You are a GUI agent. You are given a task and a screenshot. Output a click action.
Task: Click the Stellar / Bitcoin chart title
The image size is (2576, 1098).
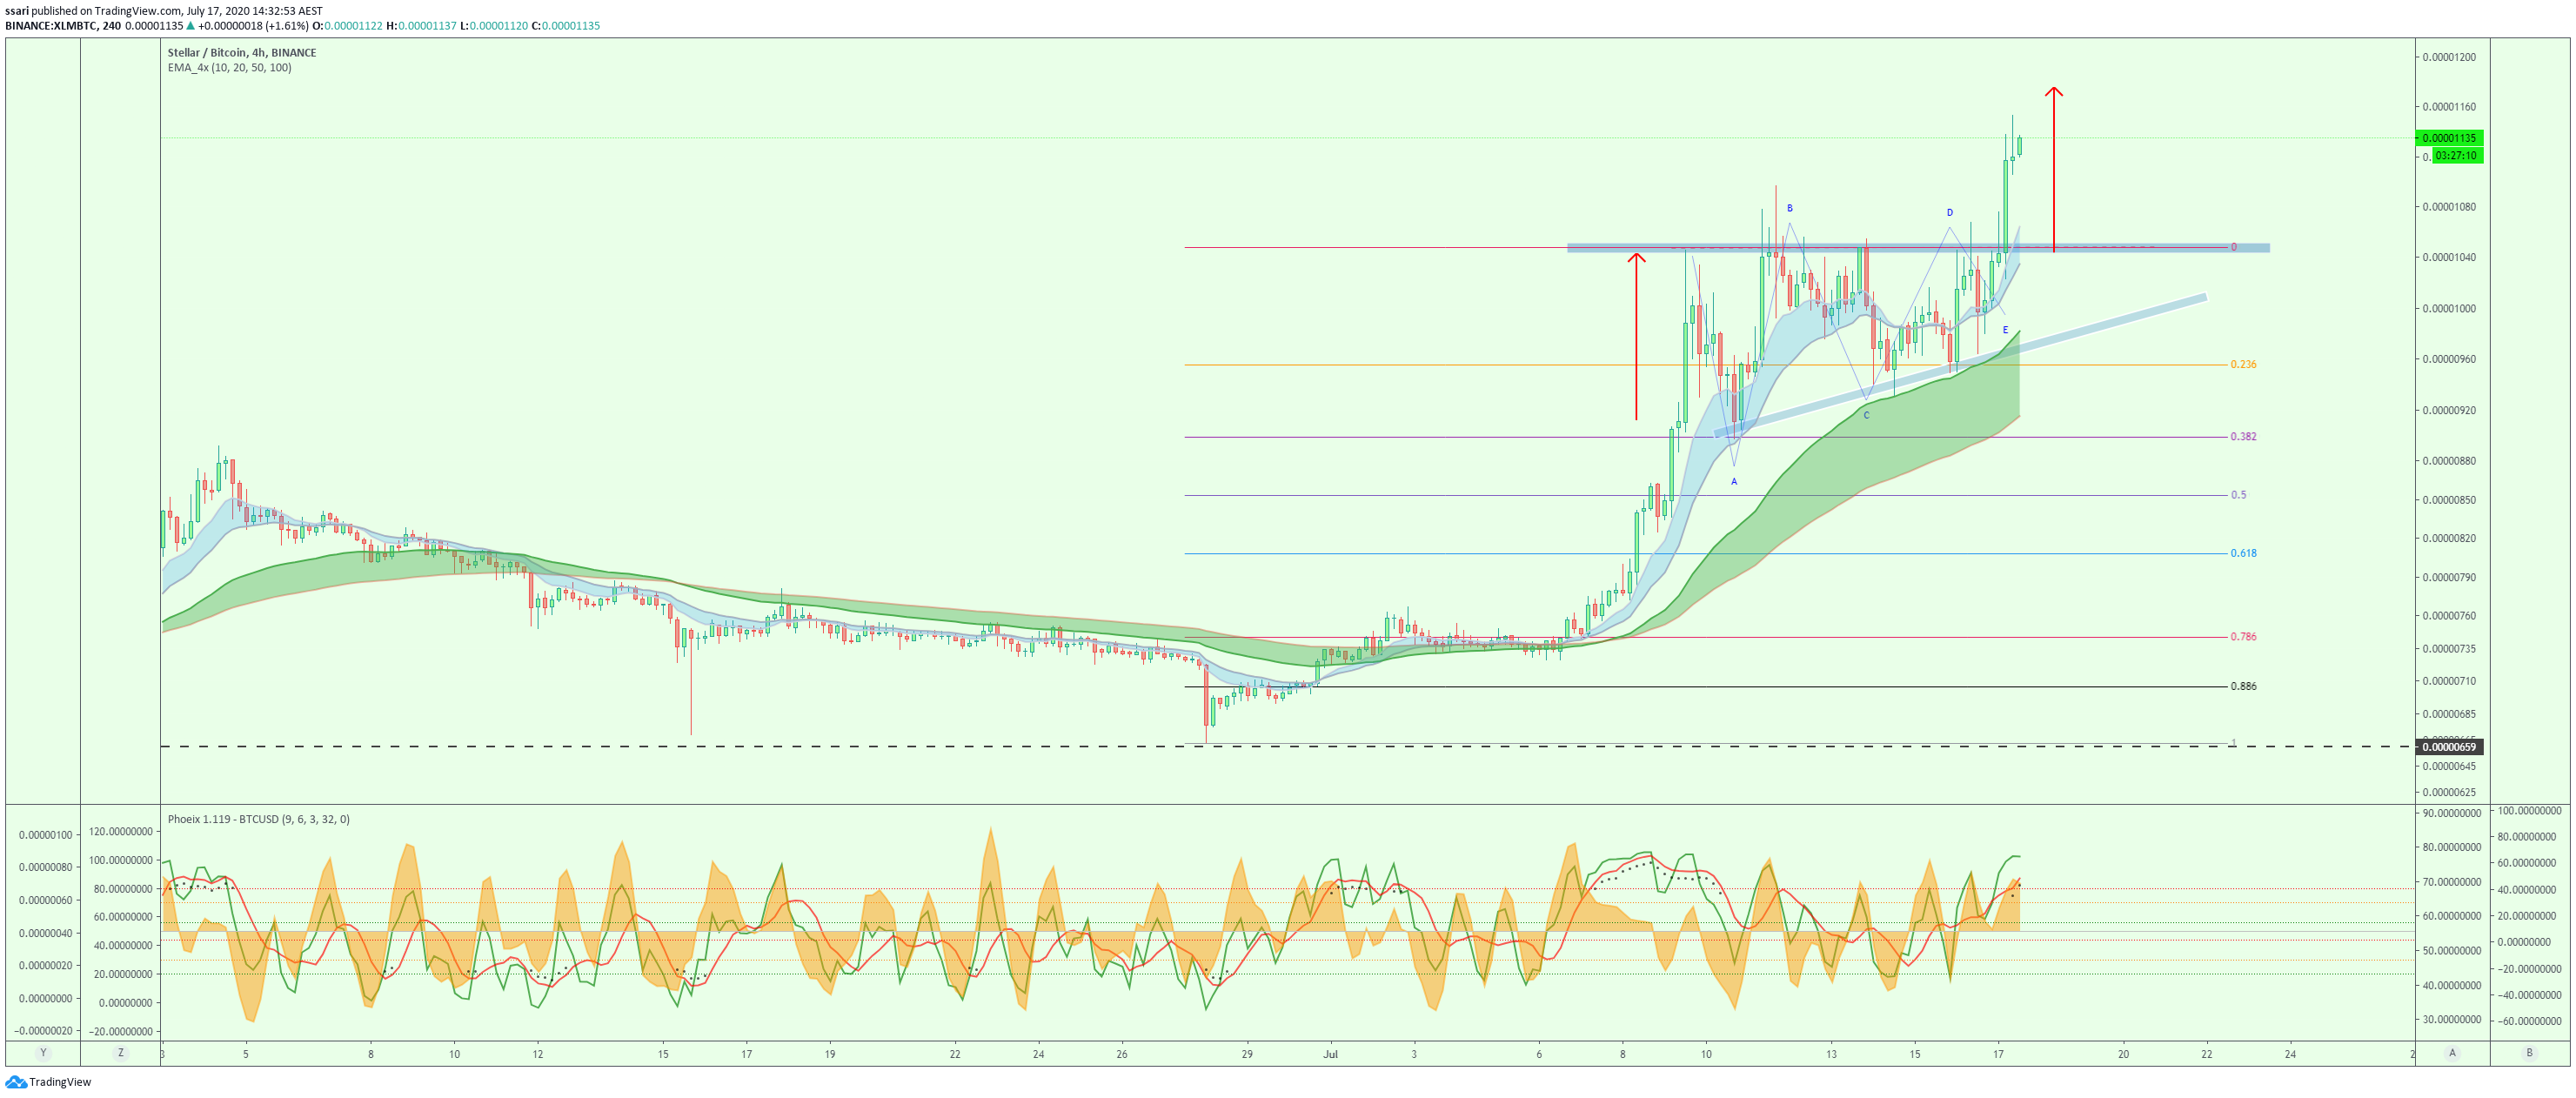coord(242,53)
